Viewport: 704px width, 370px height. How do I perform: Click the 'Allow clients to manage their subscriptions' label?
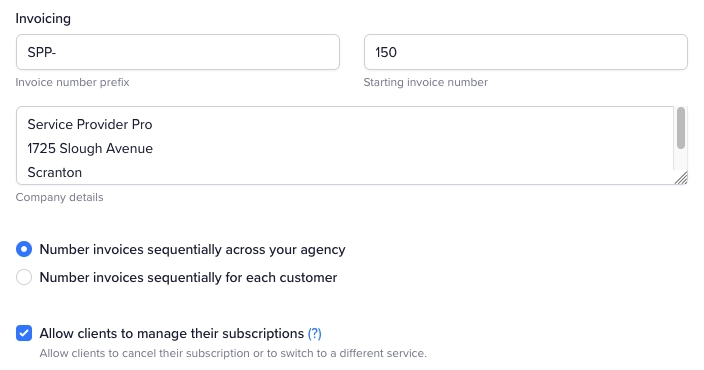(x=172, y=334)
